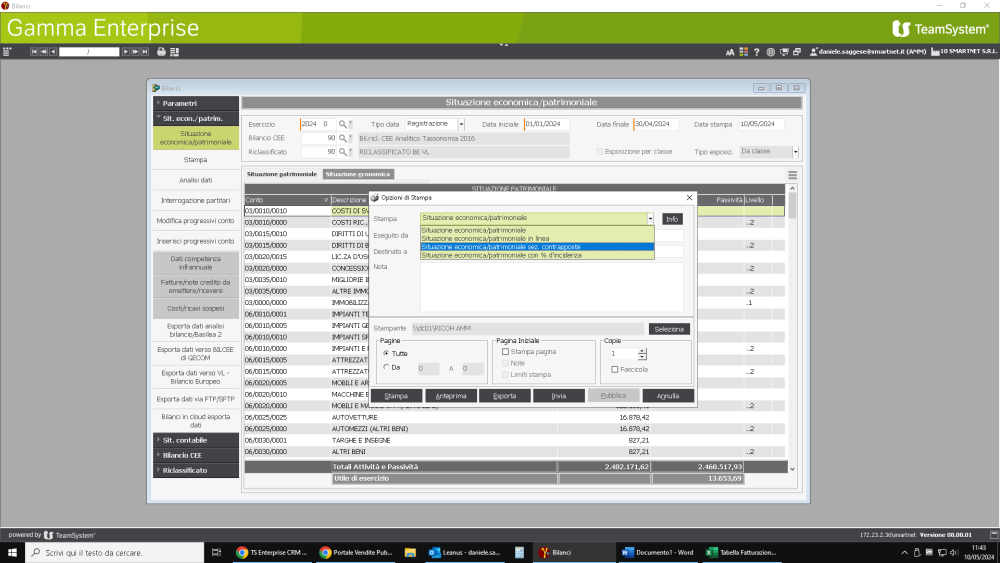Click the globe icon in top toolbar

coord(770,52)
